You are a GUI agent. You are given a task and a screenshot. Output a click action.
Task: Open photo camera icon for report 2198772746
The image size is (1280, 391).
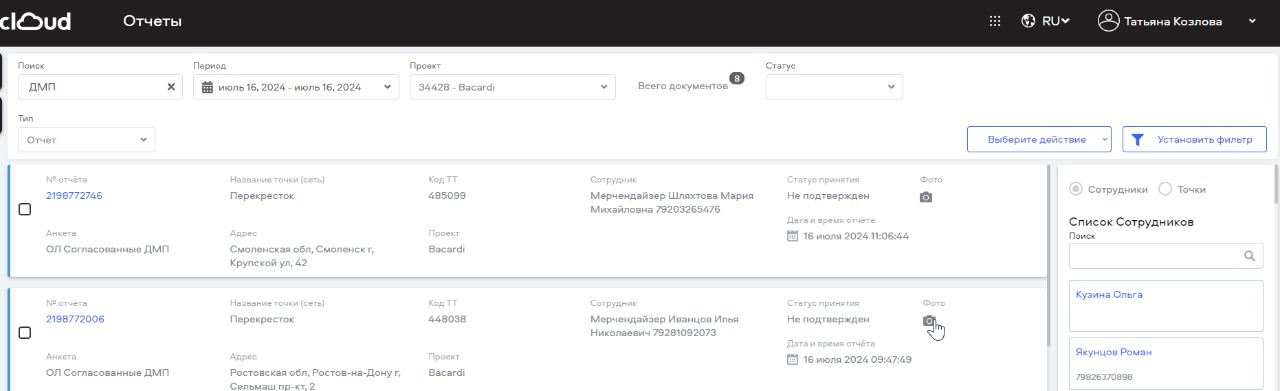[926, 197]
